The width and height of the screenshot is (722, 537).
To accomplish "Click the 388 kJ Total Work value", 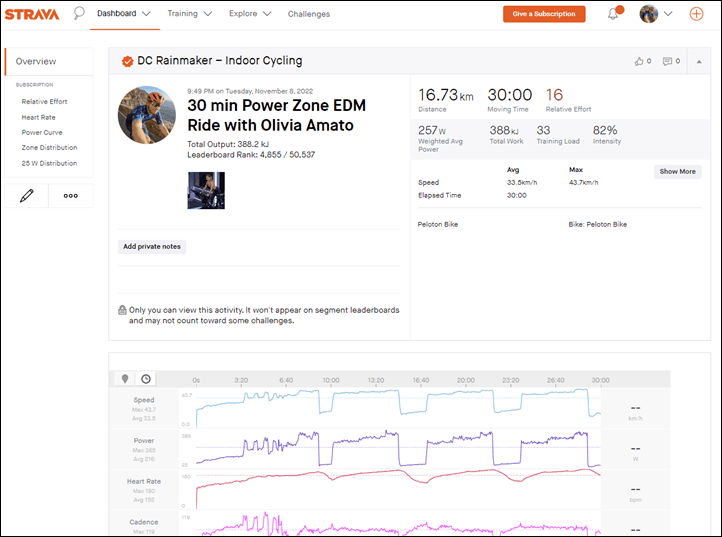I will pos(504,130).
